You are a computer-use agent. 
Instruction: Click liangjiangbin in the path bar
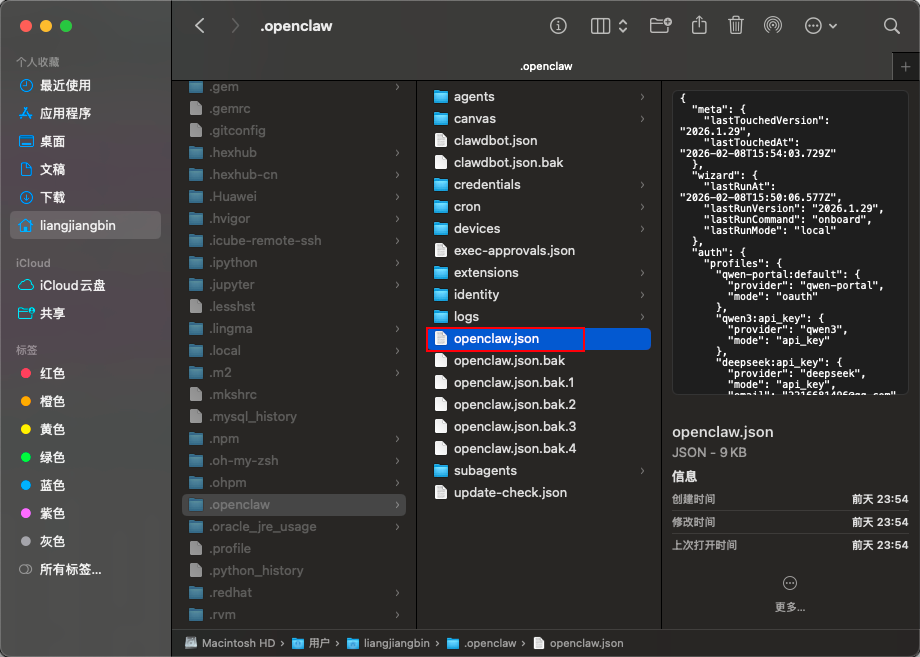click(x=388, y=644)
